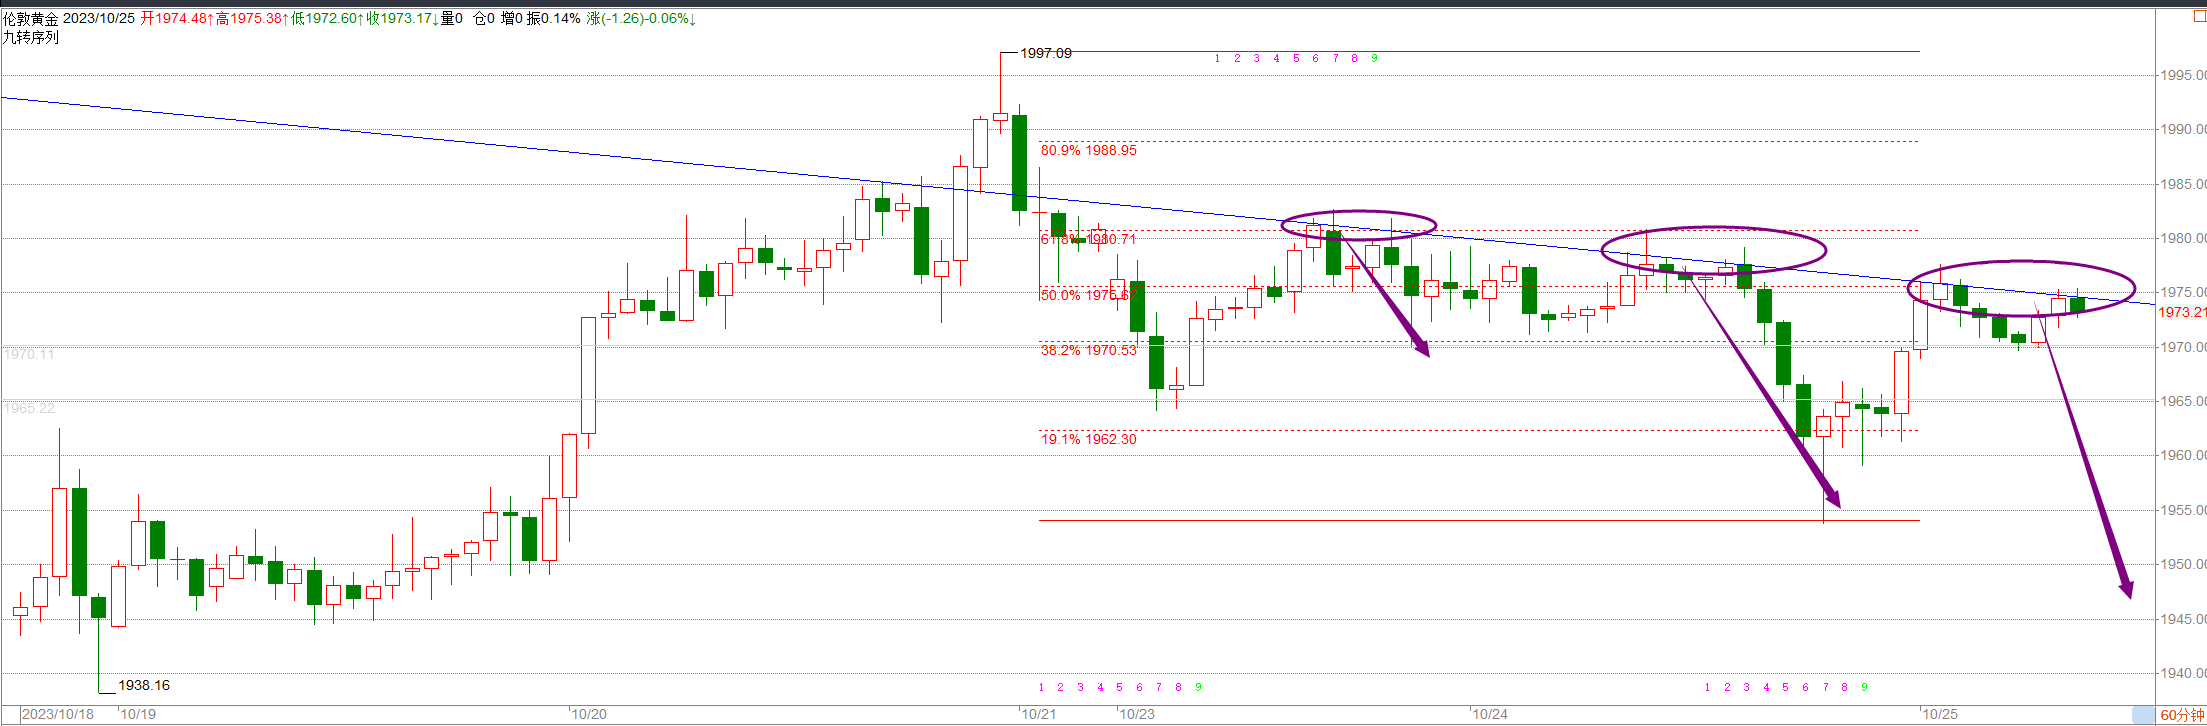Click the 1938.16 swing low label
The image size is (2207, 726).
pyautogui.click(x=144, y=685)
